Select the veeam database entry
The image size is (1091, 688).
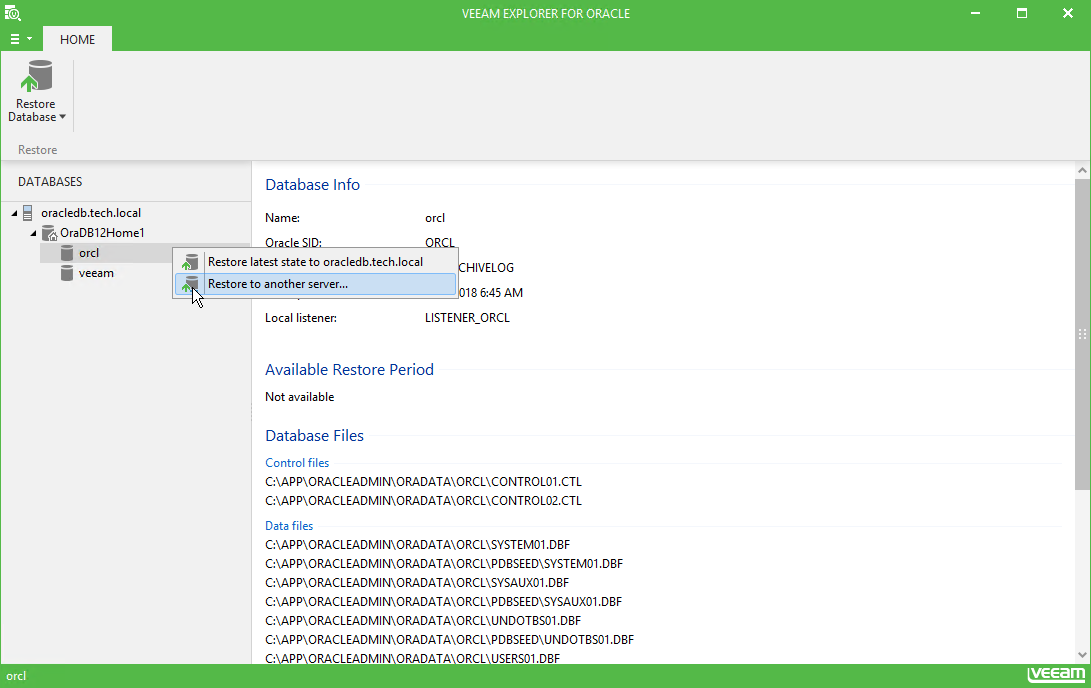[96, 273]
